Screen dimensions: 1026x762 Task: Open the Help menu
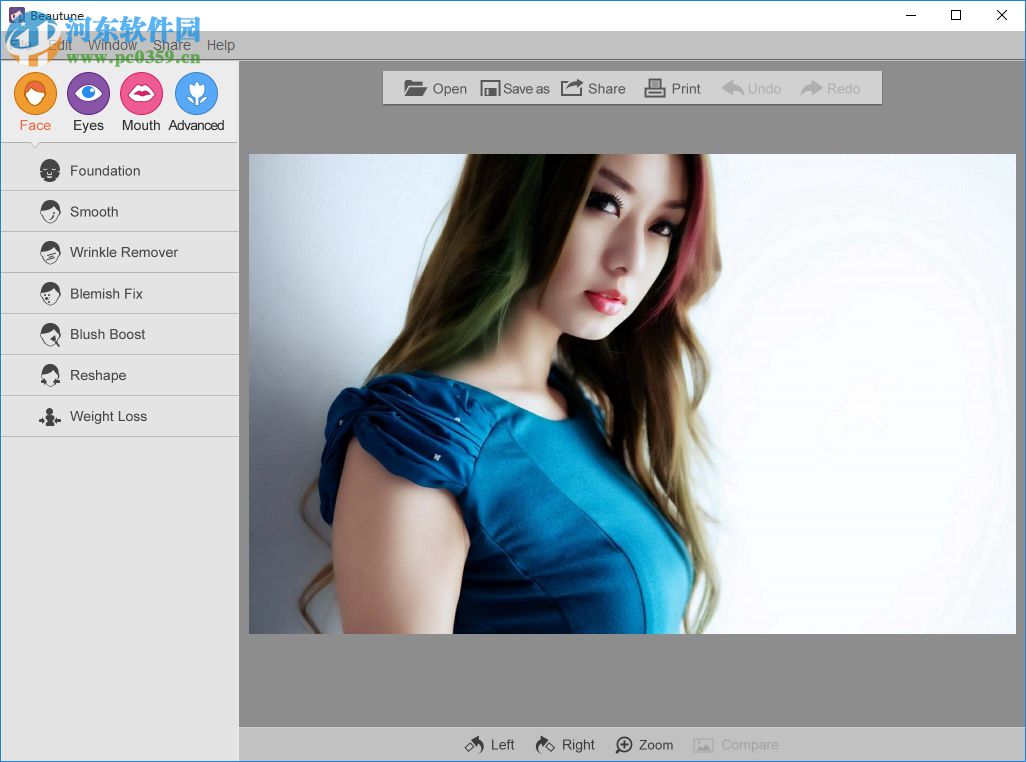point(220,45)
